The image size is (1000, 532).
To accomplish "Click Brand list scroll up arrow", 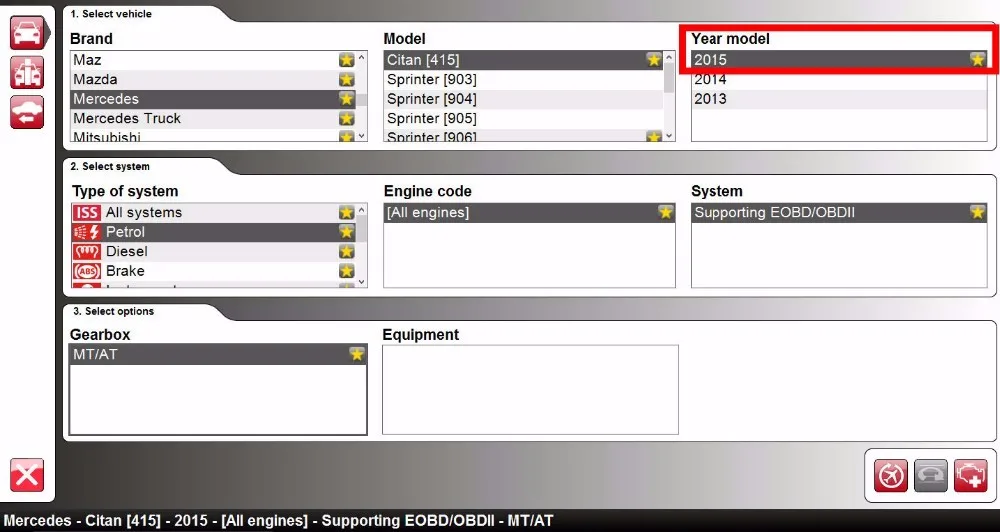I will click(x=362, y=57).
